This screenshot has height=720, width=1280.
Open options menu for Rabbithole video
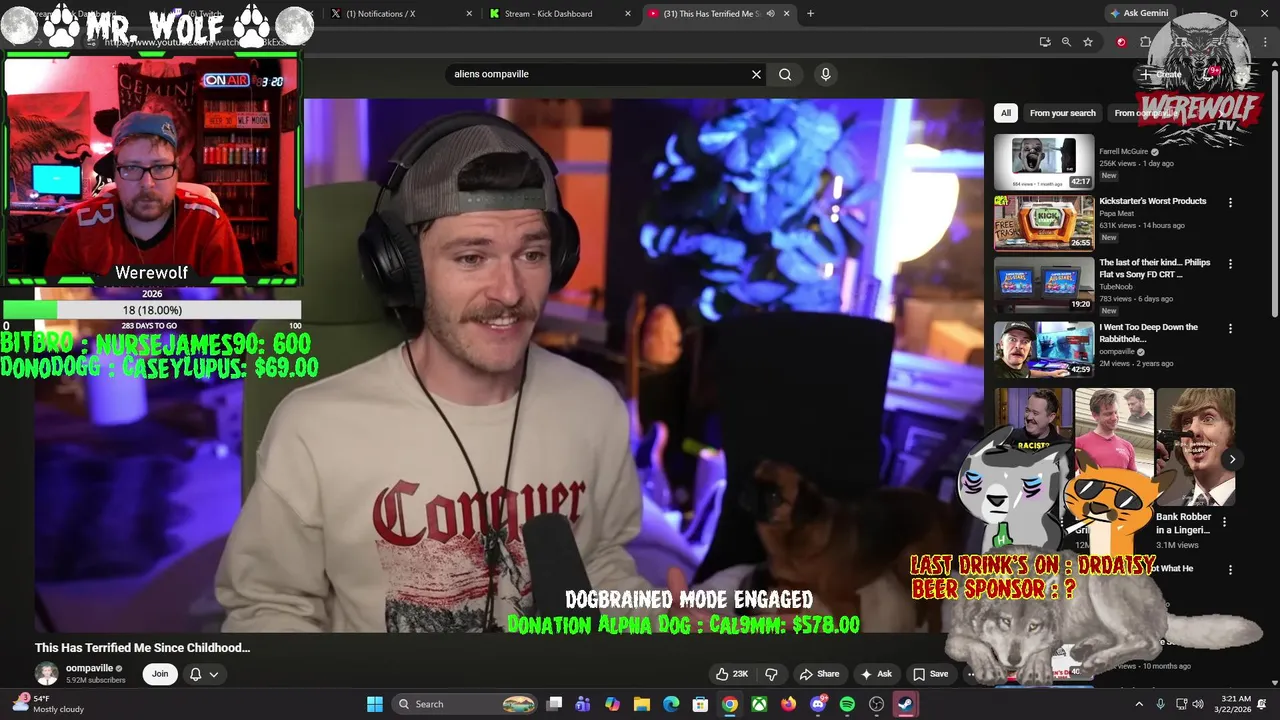click(x=1230, y=328)
